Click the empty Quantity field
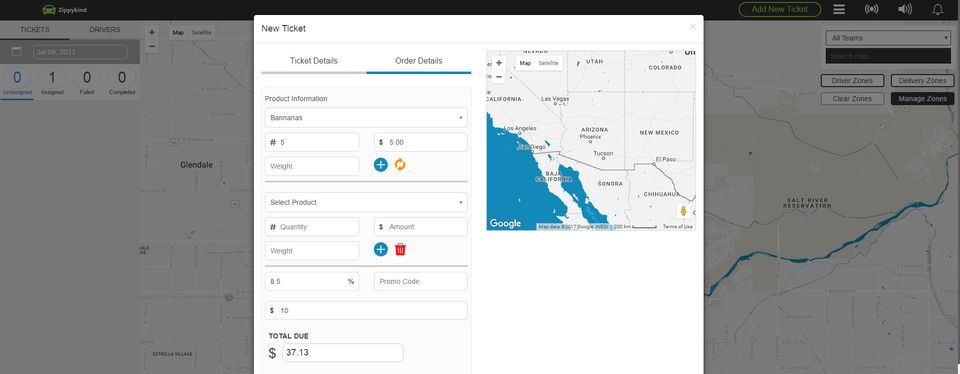The width and height of the screenshot is (960, 374). (x=312, y=226)
